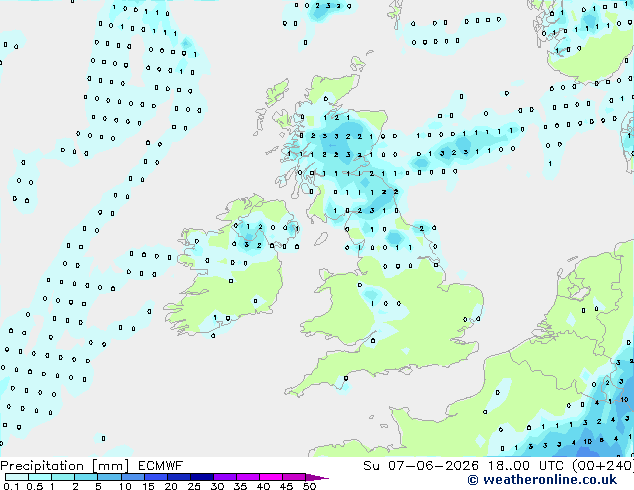Image resolution: width=634 pixels, height=490 pixels.
Task: Click the 5 mm legend color swatch
Action: click(109, 477)
